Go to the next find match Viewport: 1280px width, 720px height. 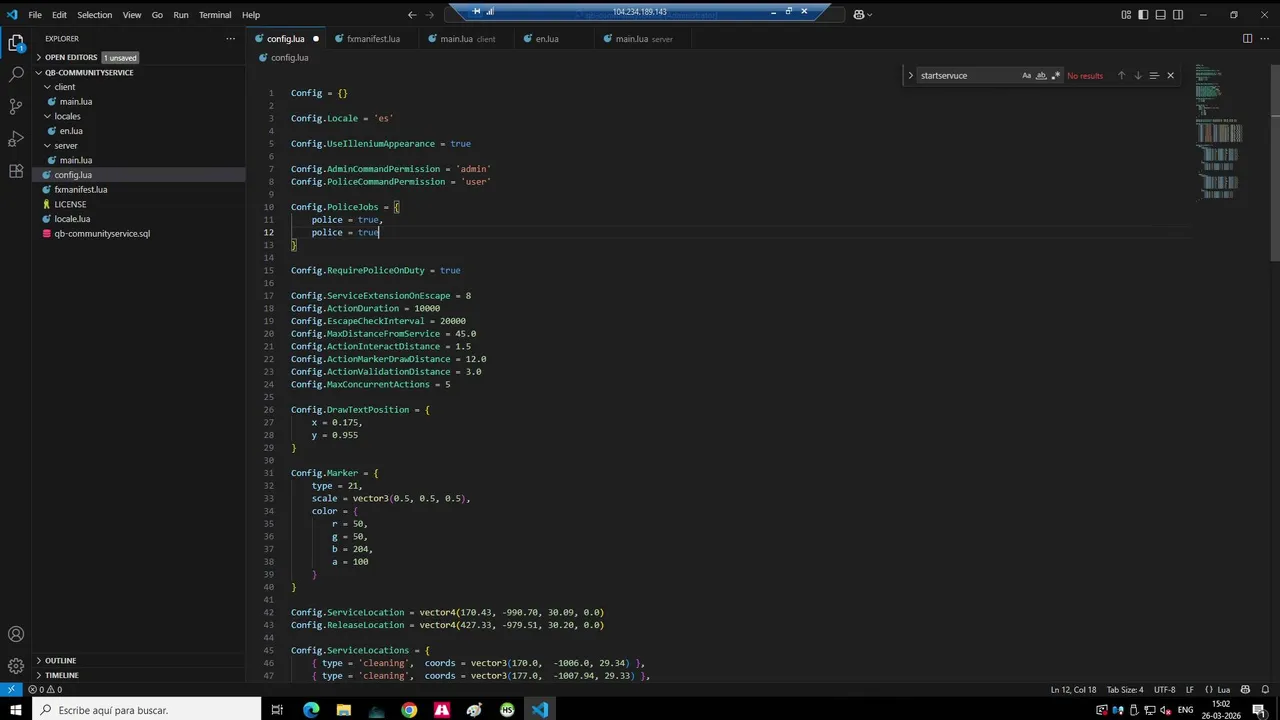1137,76
